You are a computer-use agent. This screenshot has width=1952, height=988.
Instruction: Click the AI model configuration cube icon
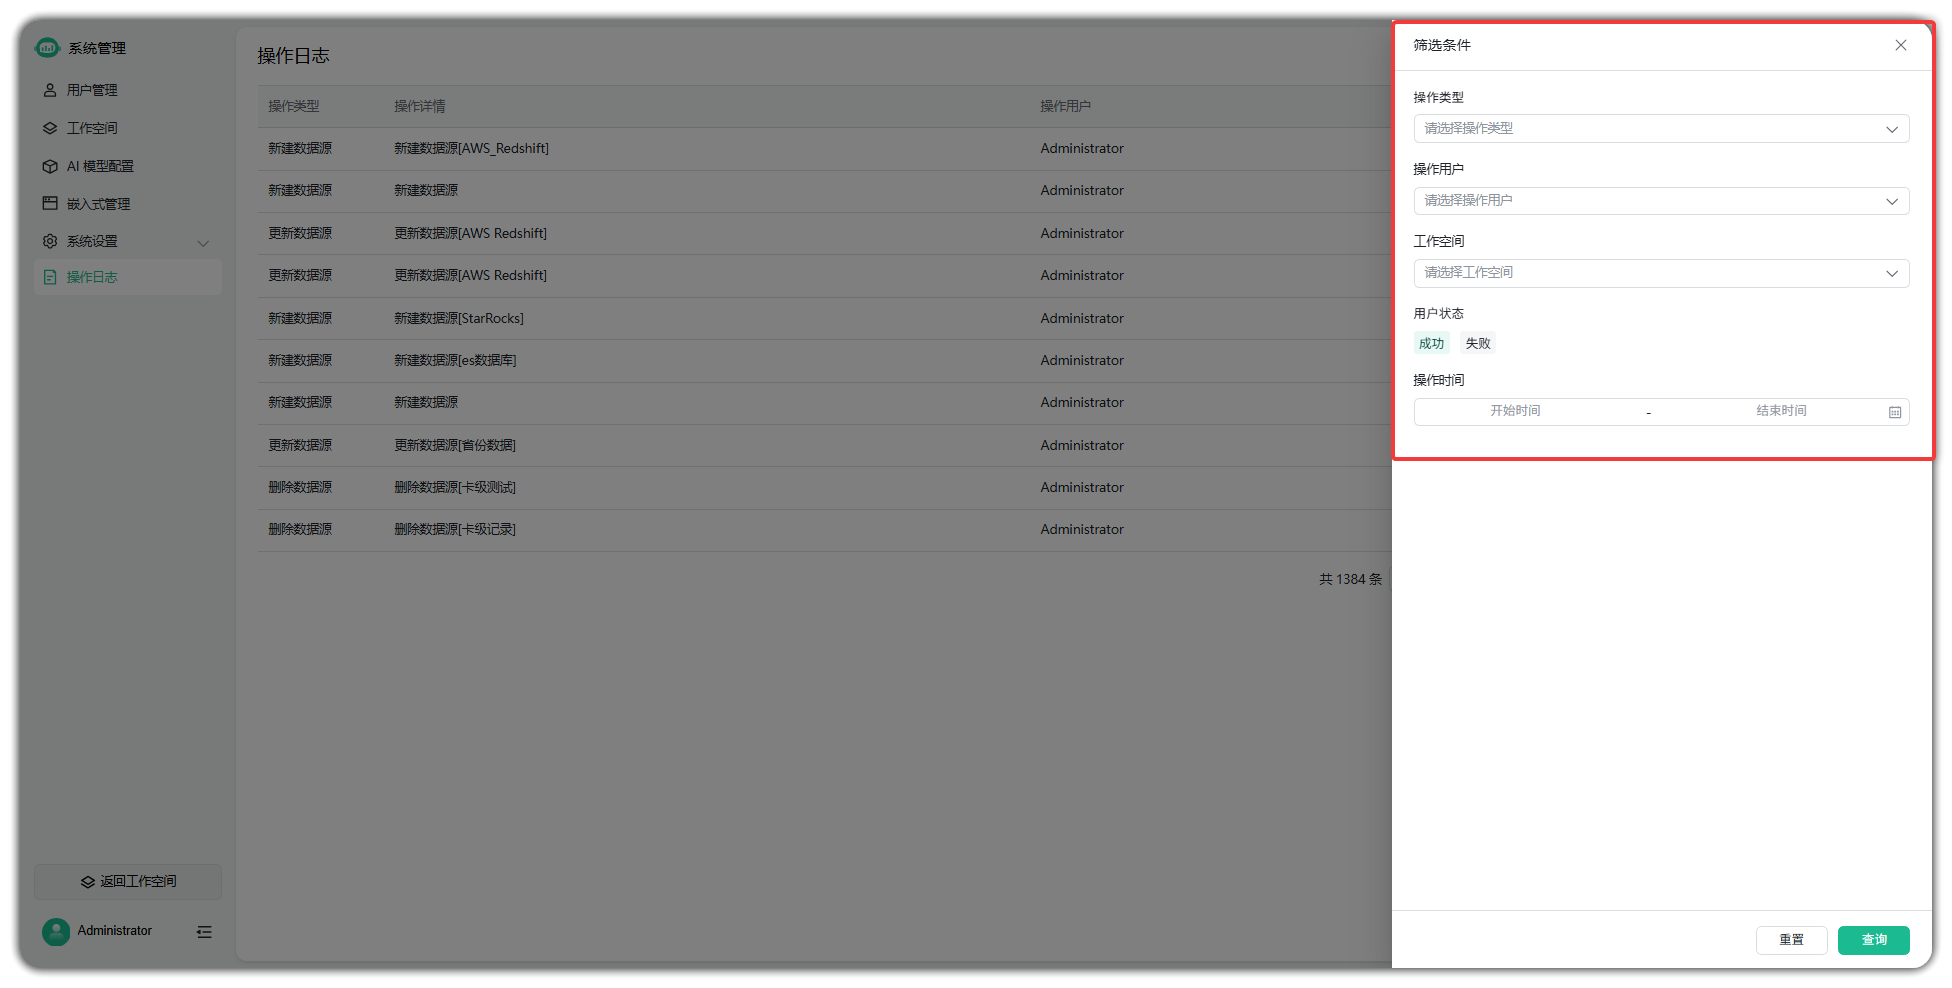[50, 166]
